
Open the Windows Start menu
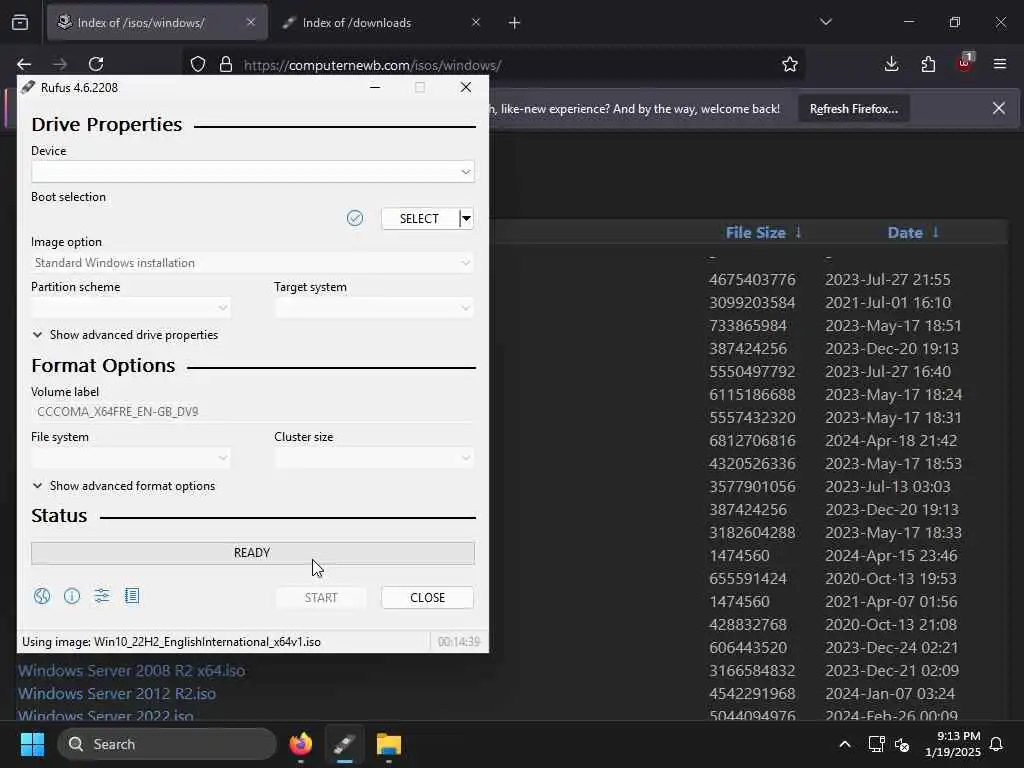(x=32, y=744)
